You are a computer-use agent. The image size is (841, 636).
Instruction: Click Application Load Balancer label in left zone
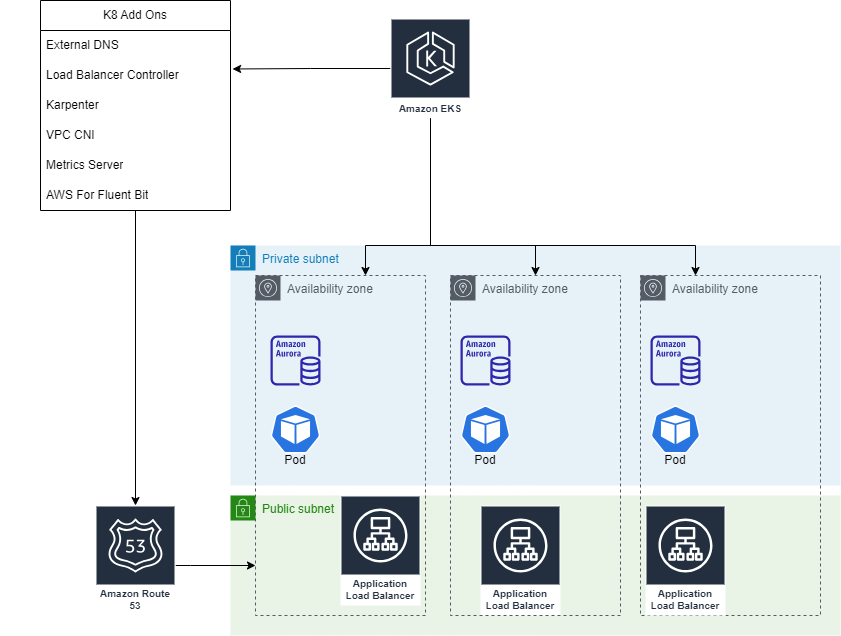coord(380,589)
